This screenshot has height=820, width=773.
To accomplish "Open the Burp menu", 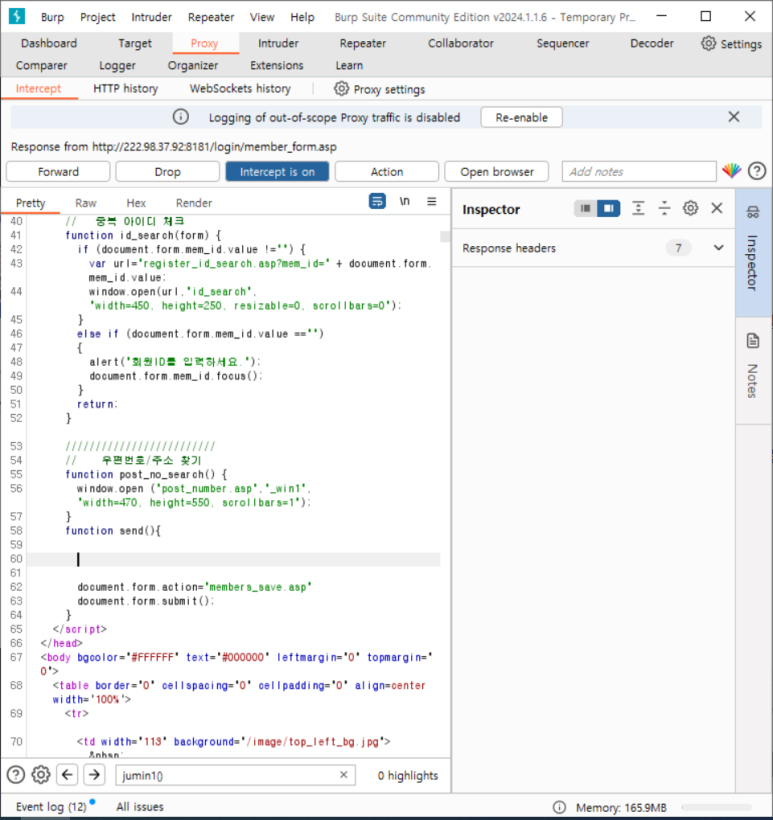I will (x=52, y=17).
